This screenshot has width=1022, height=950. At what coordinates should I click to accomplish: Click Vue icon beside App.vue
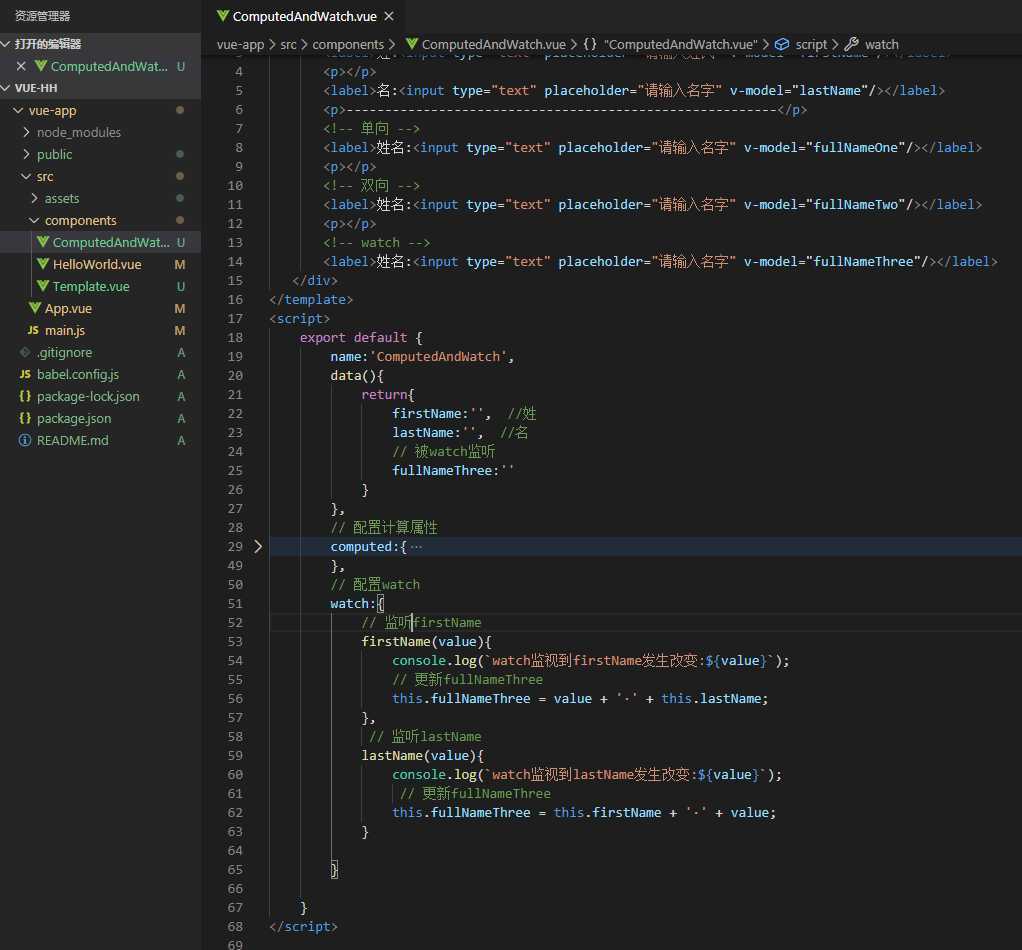tap(35, 308)
